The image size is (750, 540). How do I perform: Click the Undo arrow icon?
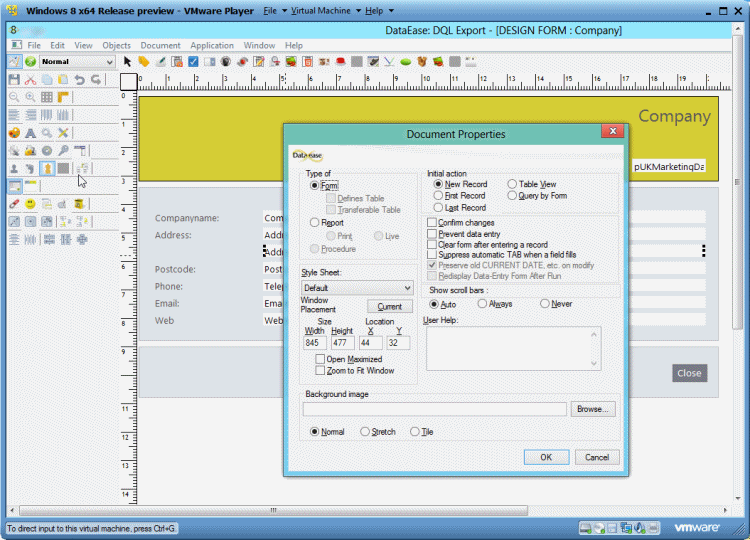coord(79,79)
